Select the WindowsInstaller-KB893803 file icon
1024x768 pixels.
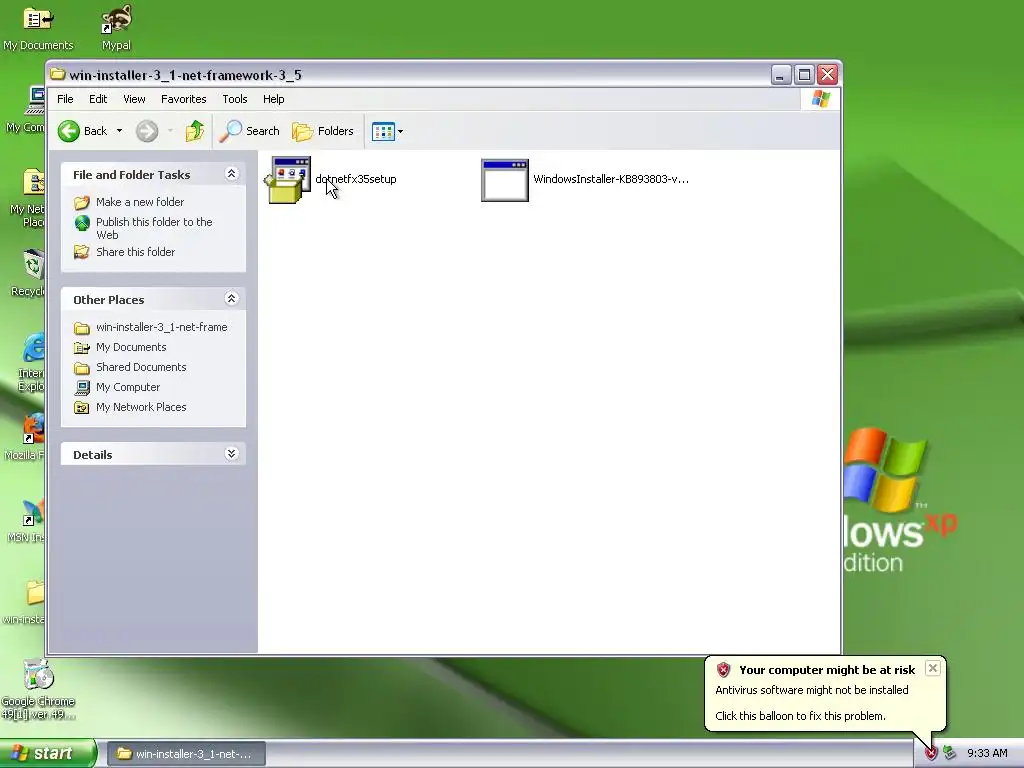click(x=505, y=180)
